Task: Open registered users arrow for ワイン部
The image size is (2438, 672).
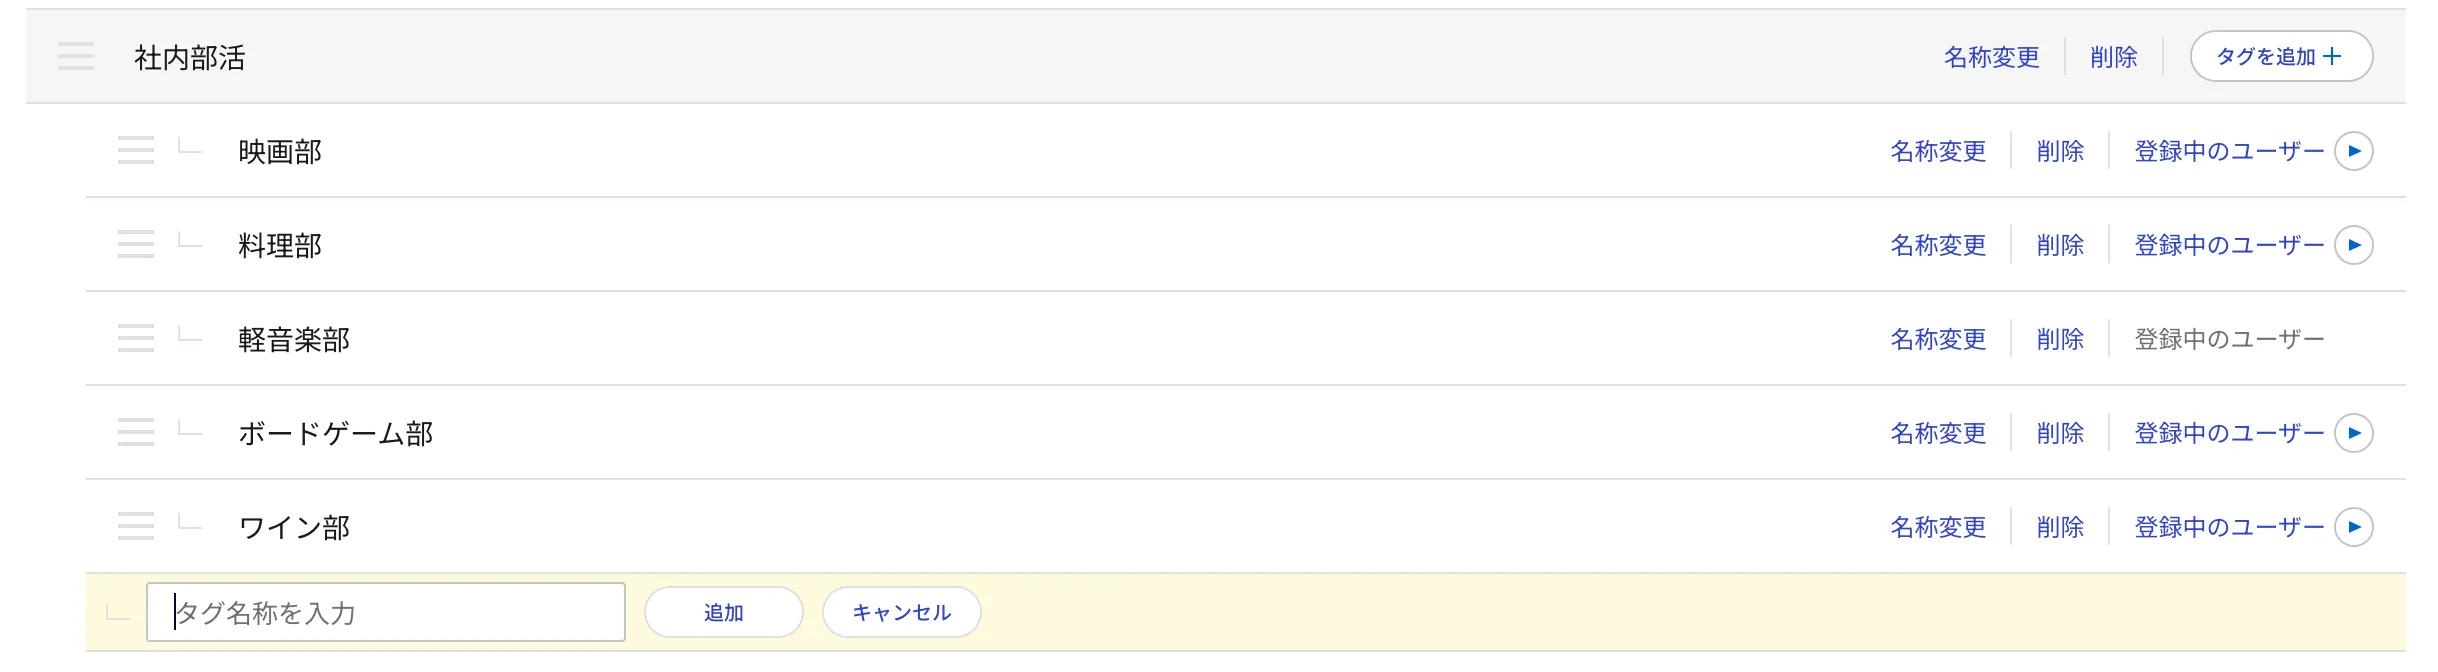Action: point(2353,527)
